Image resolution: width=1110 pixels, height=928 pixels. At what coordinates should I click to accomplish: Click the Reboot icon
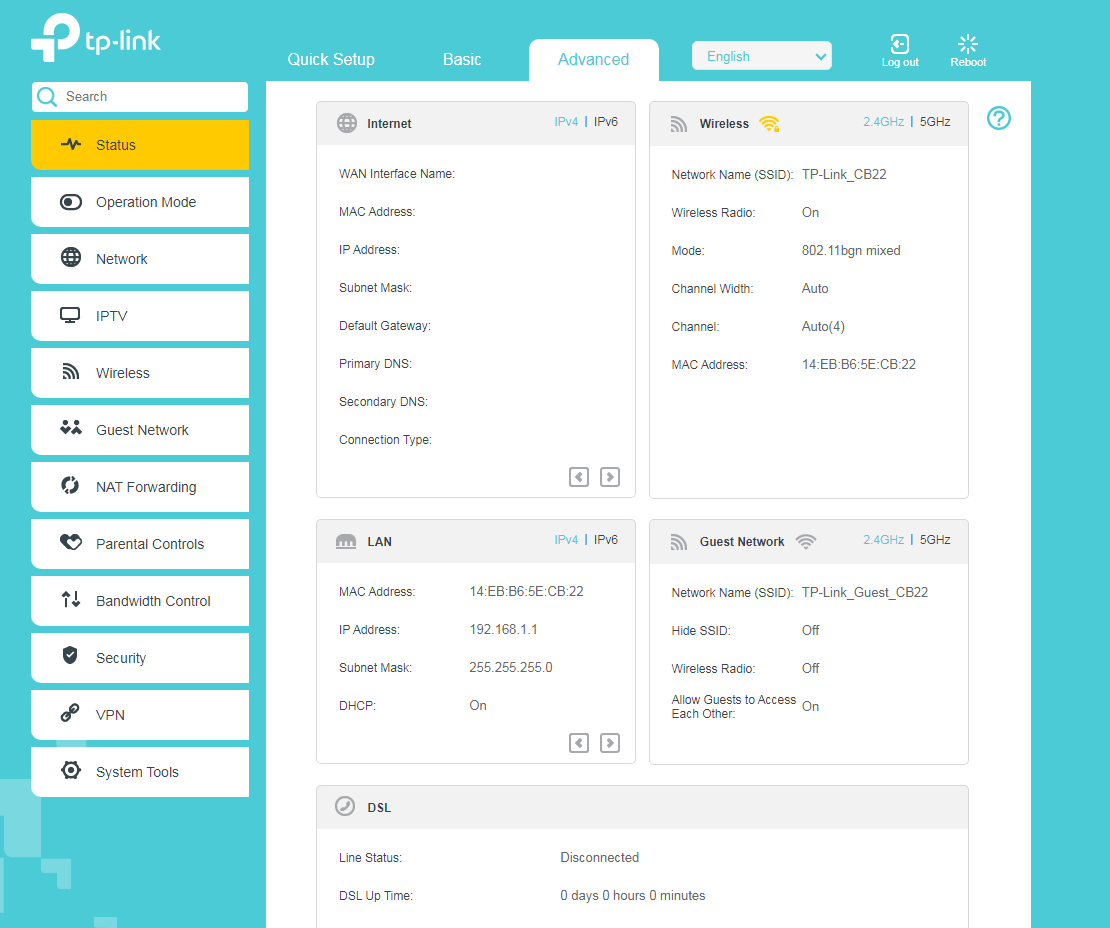[968, 44]
